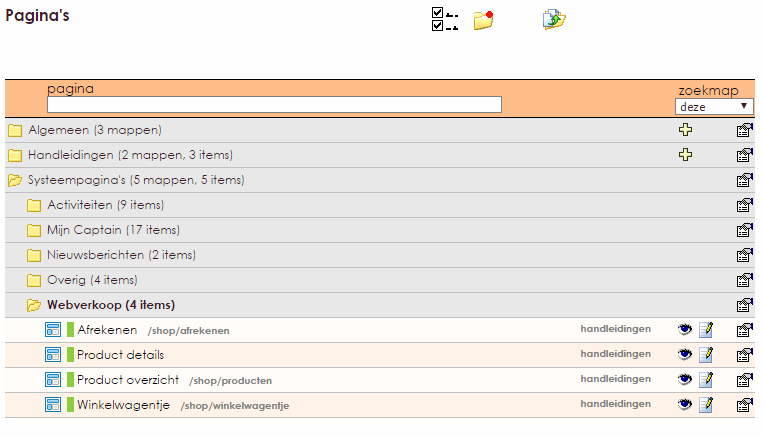The height and width of the screenshot is (437, 763).
Task: Create new folder with red-dot folder icon
Action: coord(484,20)
